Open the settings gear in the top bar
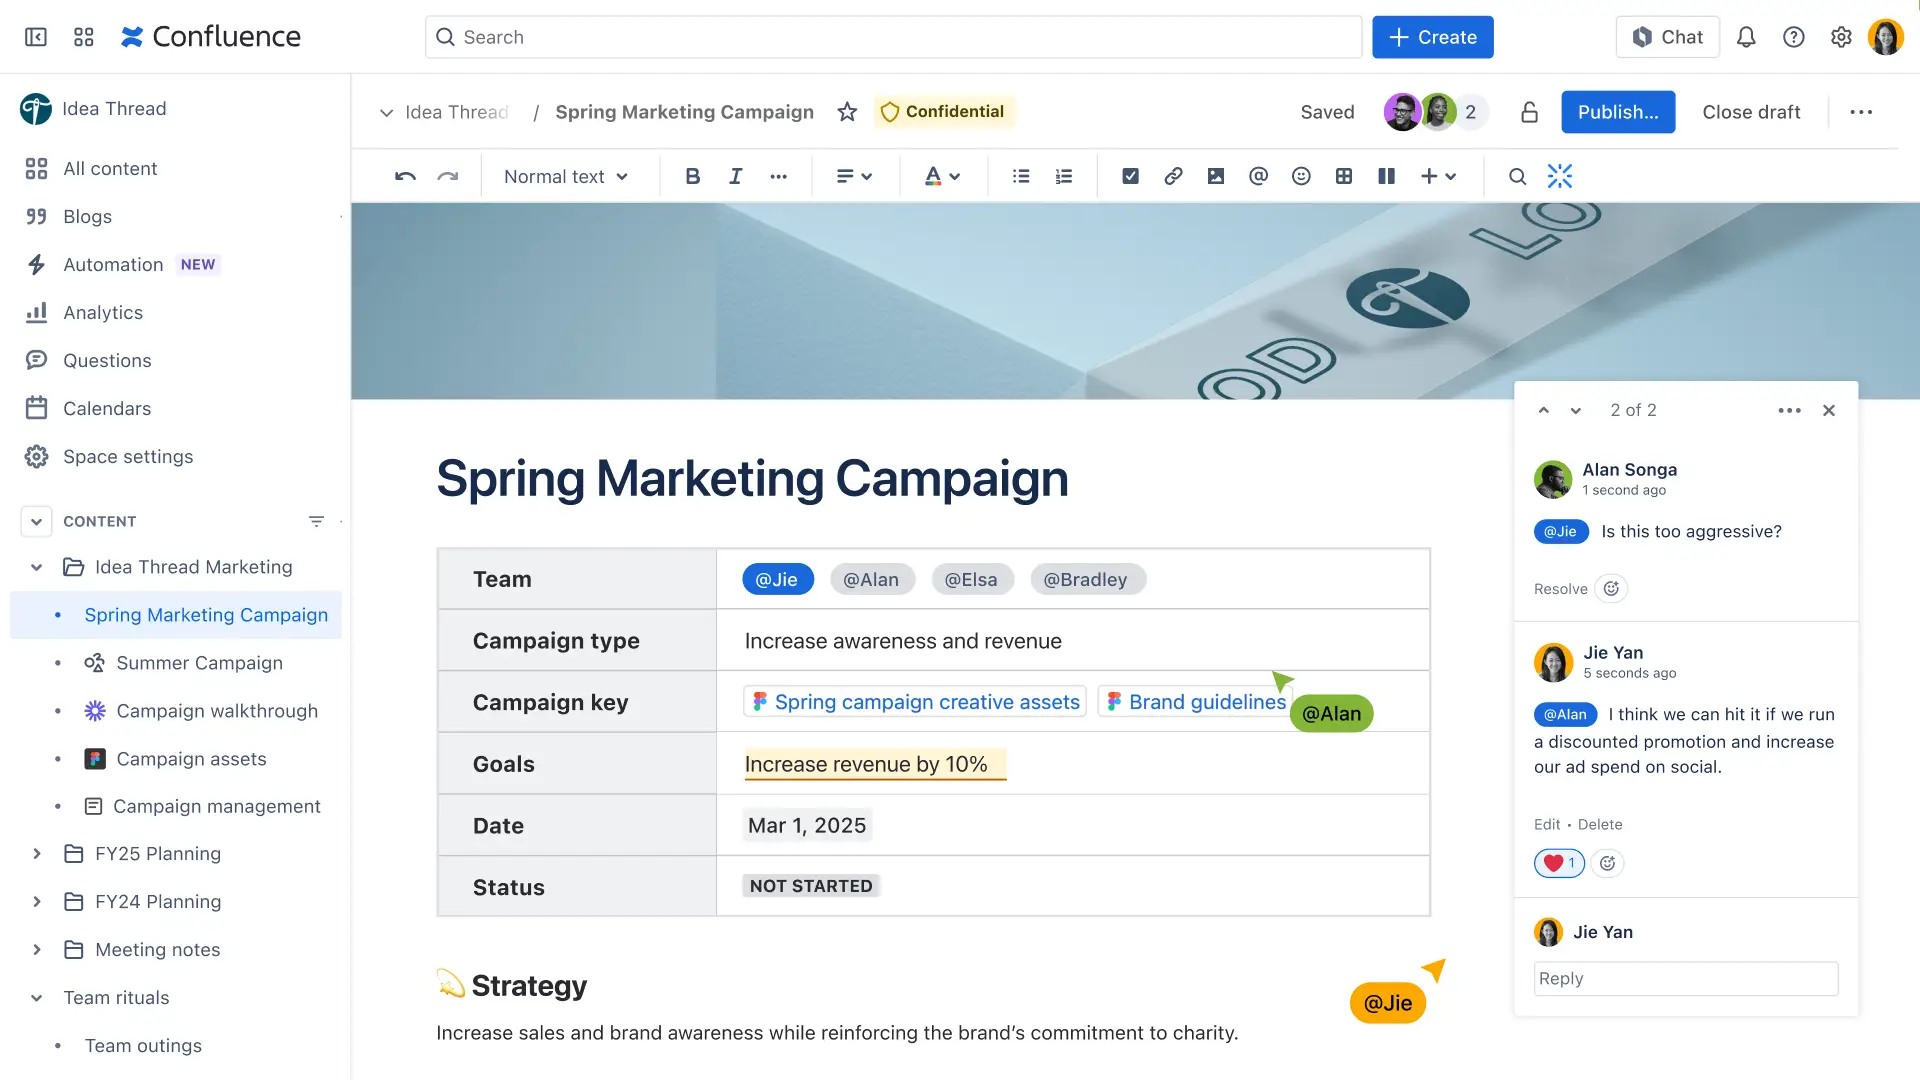This screenshot has height=1080, width=1920. (1841, 37)
